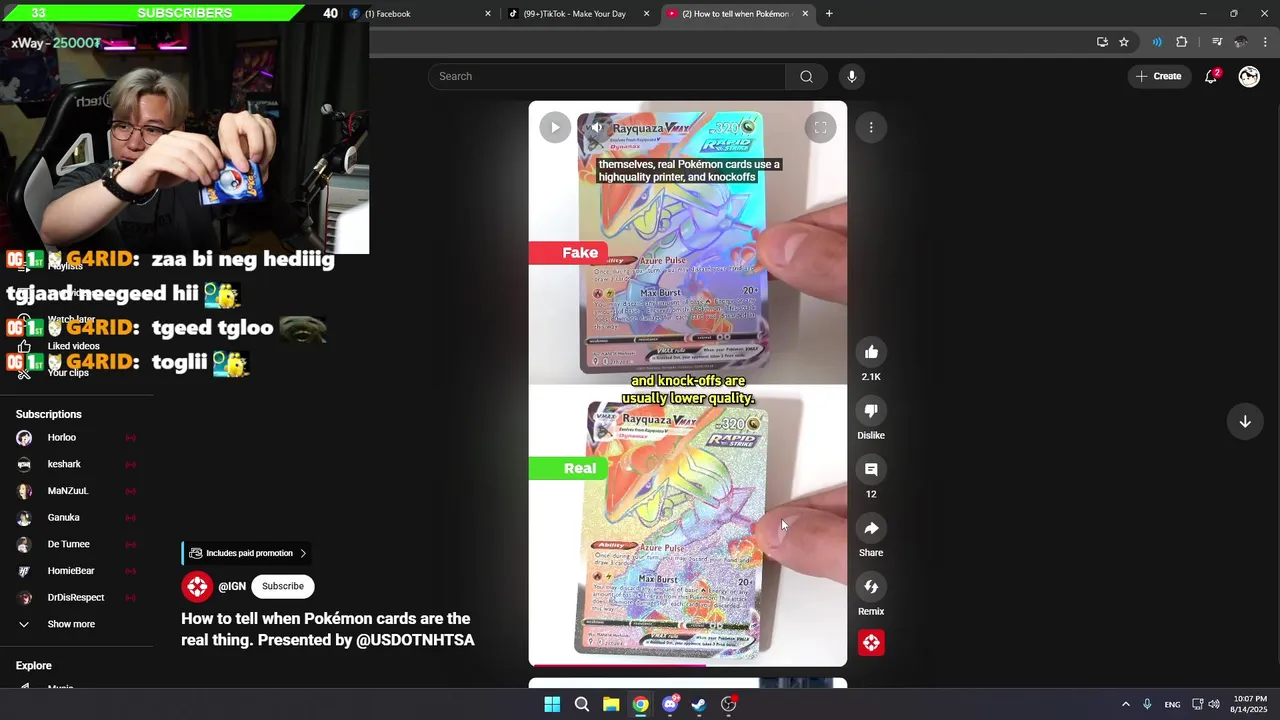The image size is (1280, 720).
Task: Close the TikTok browser tab
Action: click(x=647, y=14)
